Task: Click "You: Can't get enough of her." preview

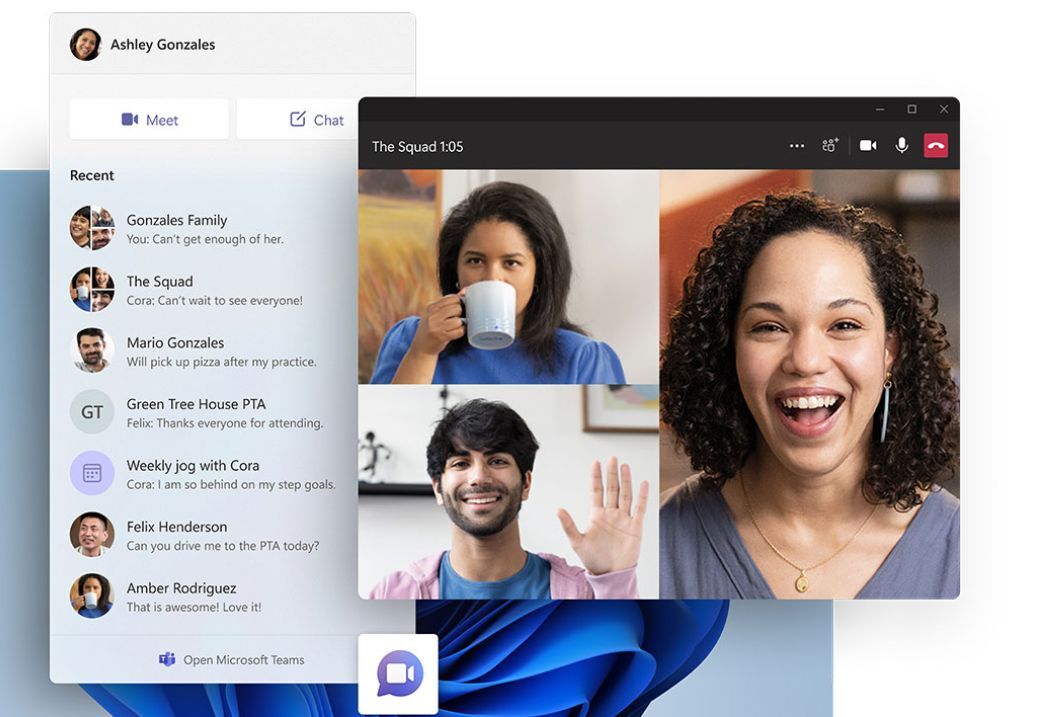Action: pyautogui.click(x=205, y=239)
